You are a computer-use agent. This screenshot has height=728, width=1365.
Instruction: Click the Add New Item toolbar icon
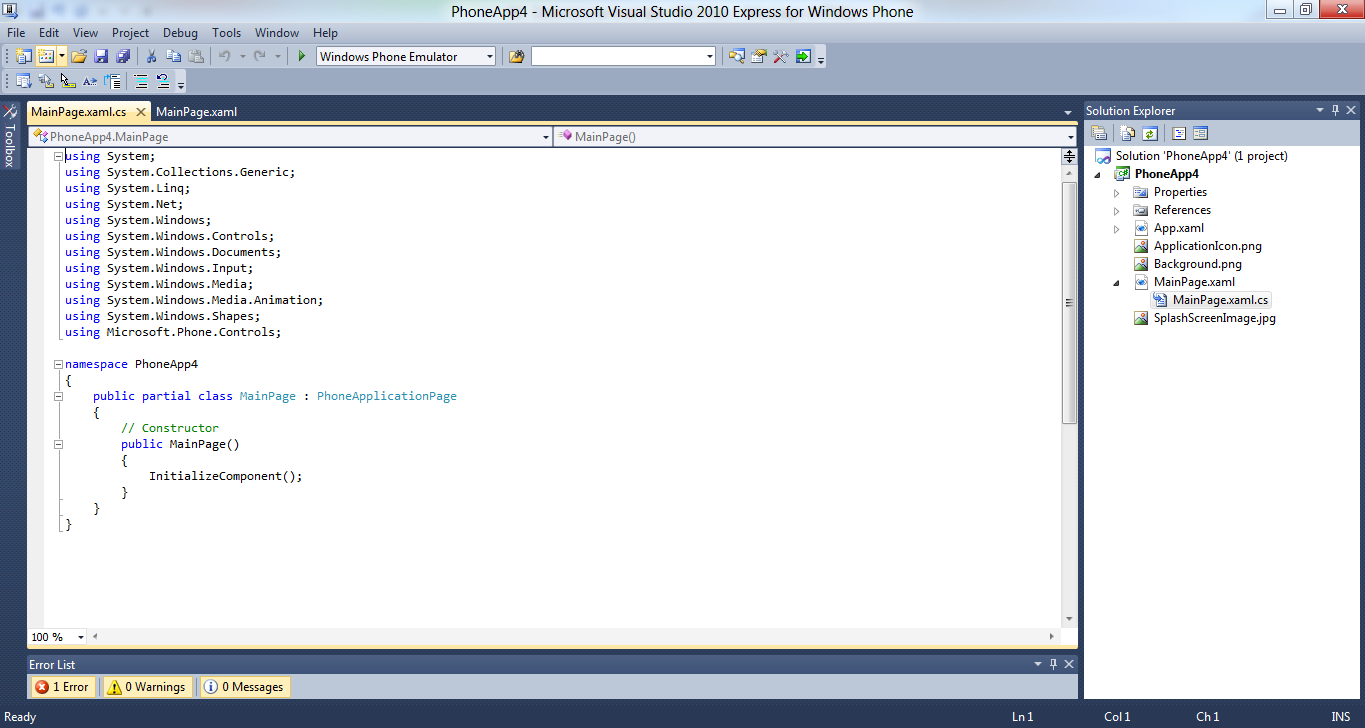(45, 57)
